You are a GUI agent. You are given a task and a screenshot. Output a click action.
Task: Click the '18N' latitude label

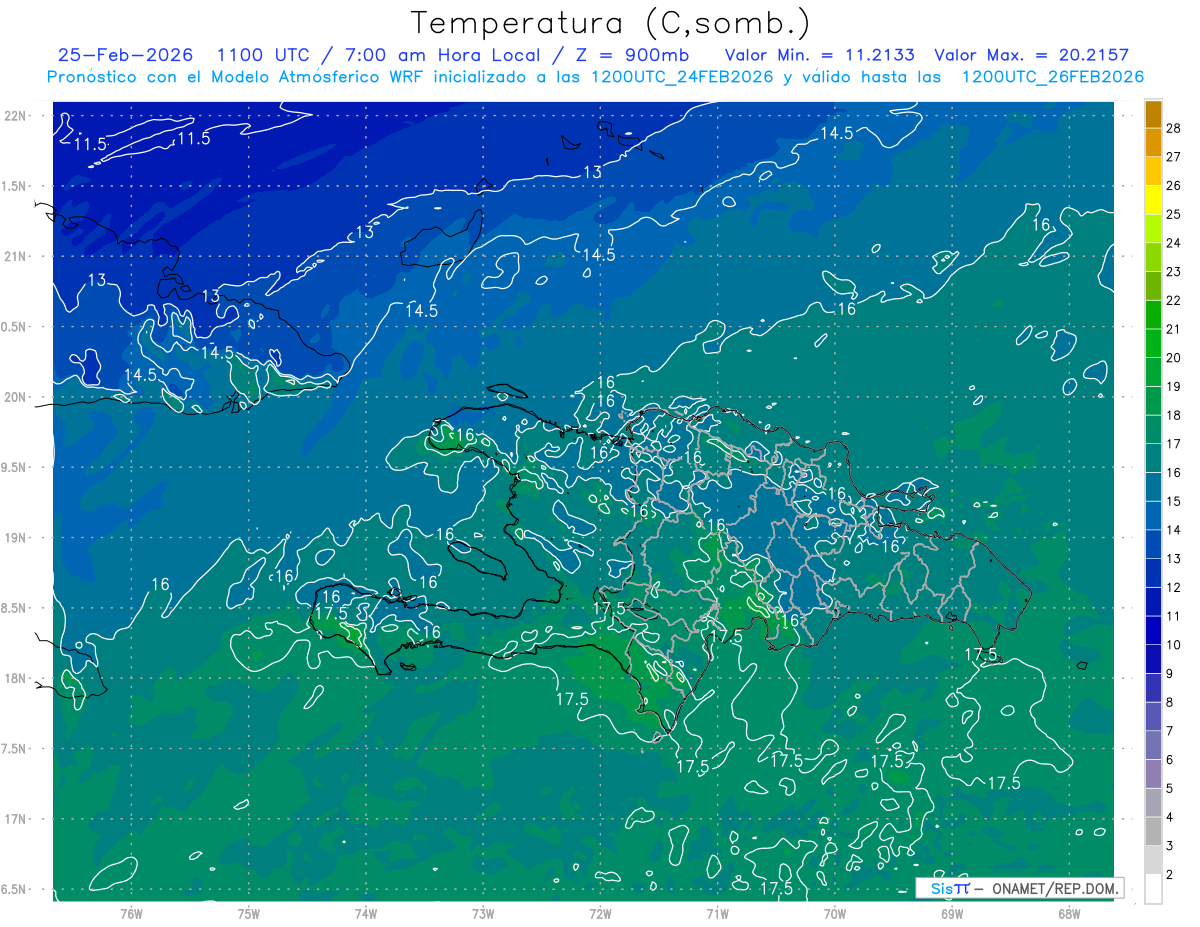point(16,678)
